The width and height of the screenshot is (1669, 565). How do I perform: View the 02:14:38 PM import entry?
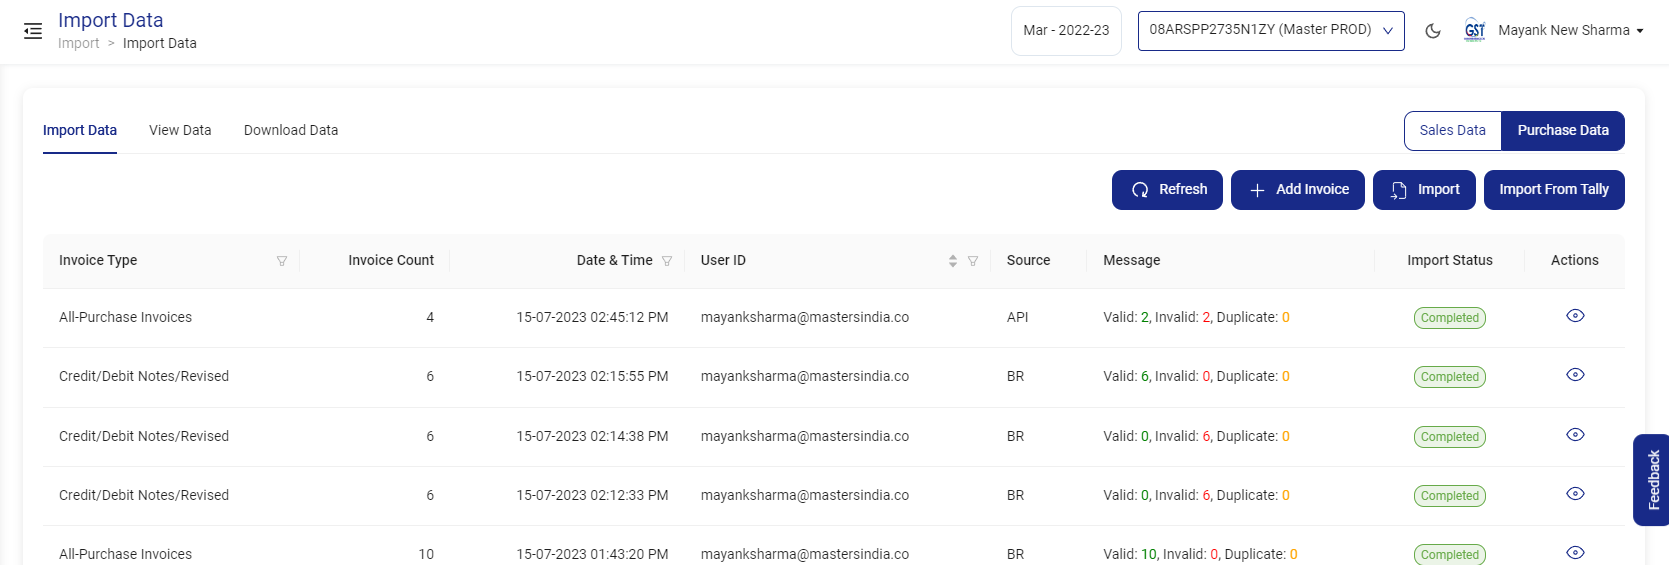1574,435
